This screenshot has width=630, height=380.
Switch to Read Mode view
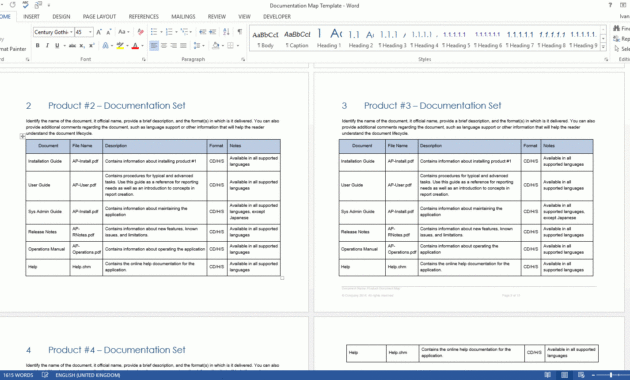tap(548, 375)
